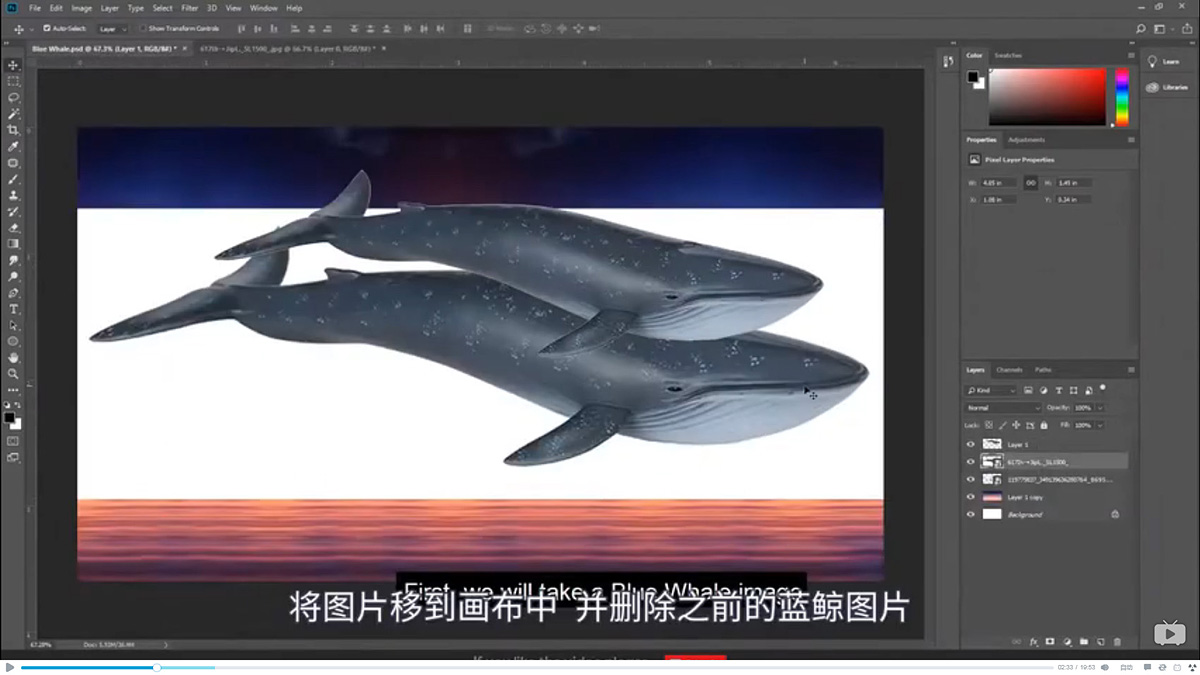Open the Filter menu

click(x=187, y=7)
